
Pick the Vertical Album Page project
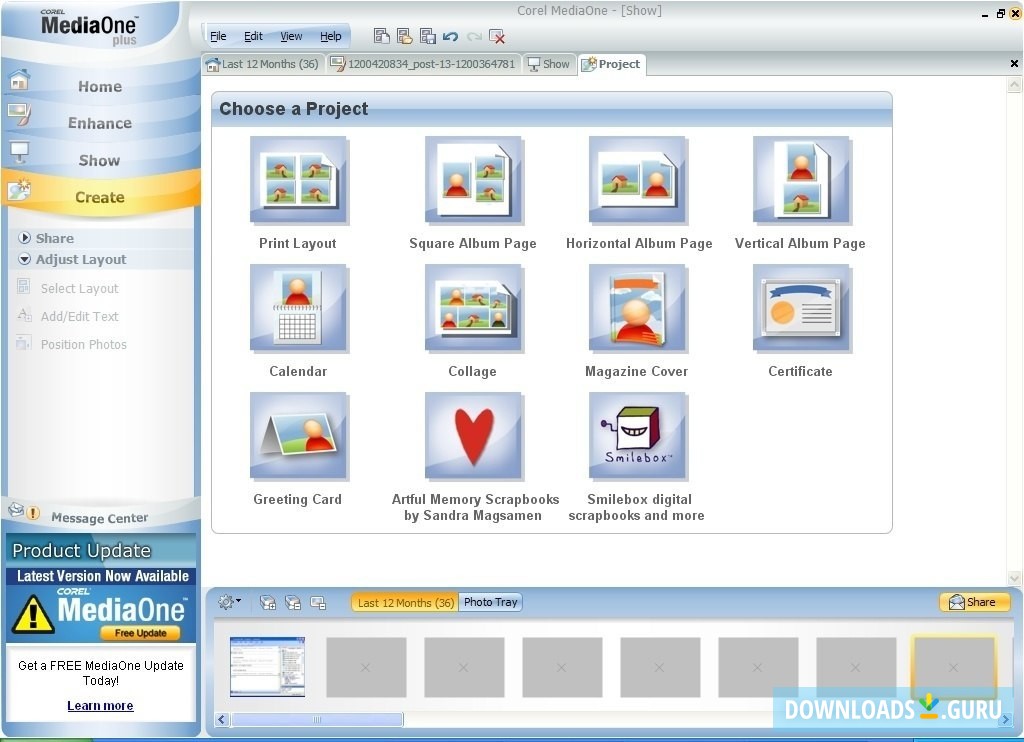[x=802, y=180]
